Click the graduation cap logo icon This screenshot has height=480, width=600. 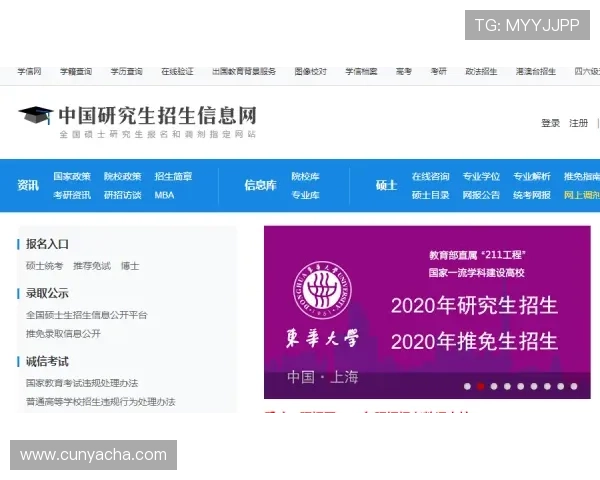click(x=36, y=115)
